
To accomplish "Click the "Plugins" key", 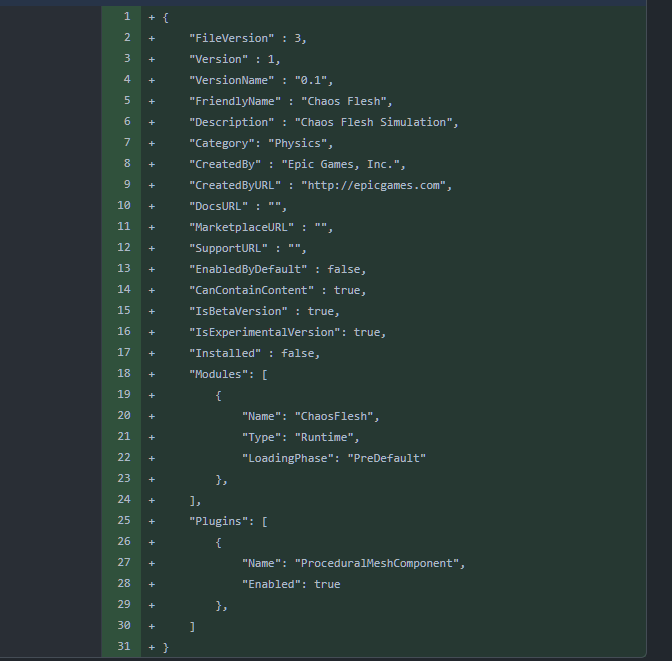I will click(218, 521).
